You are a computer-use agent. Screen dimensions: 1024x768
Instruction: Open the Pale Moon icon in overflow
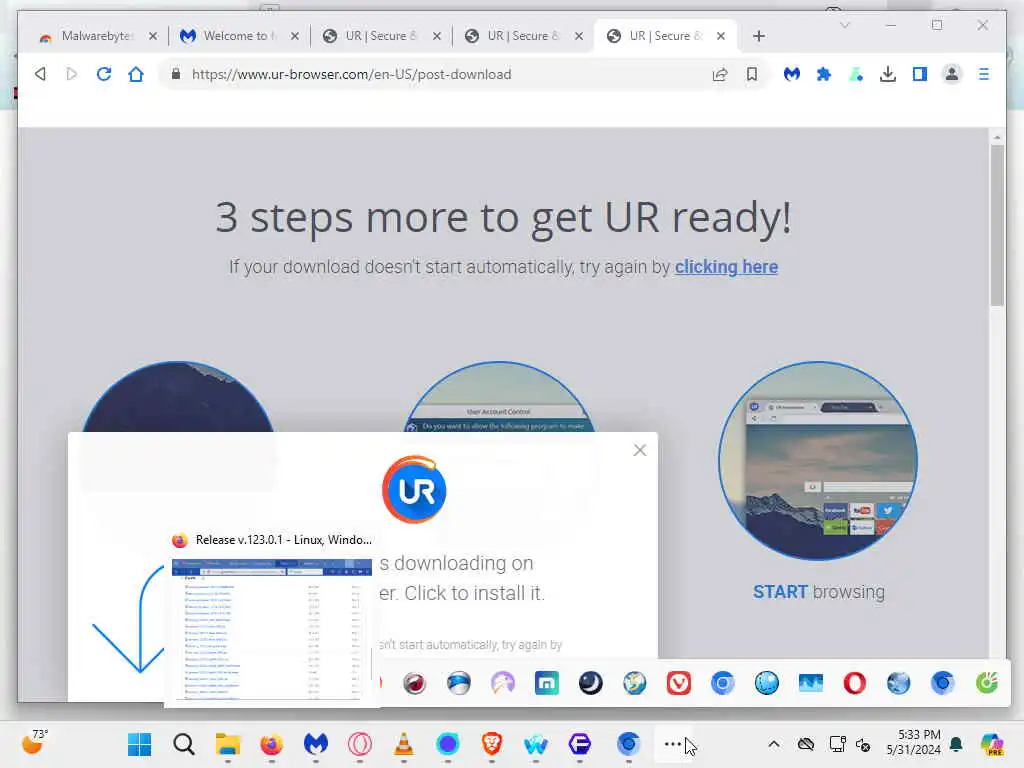point(591,683)
